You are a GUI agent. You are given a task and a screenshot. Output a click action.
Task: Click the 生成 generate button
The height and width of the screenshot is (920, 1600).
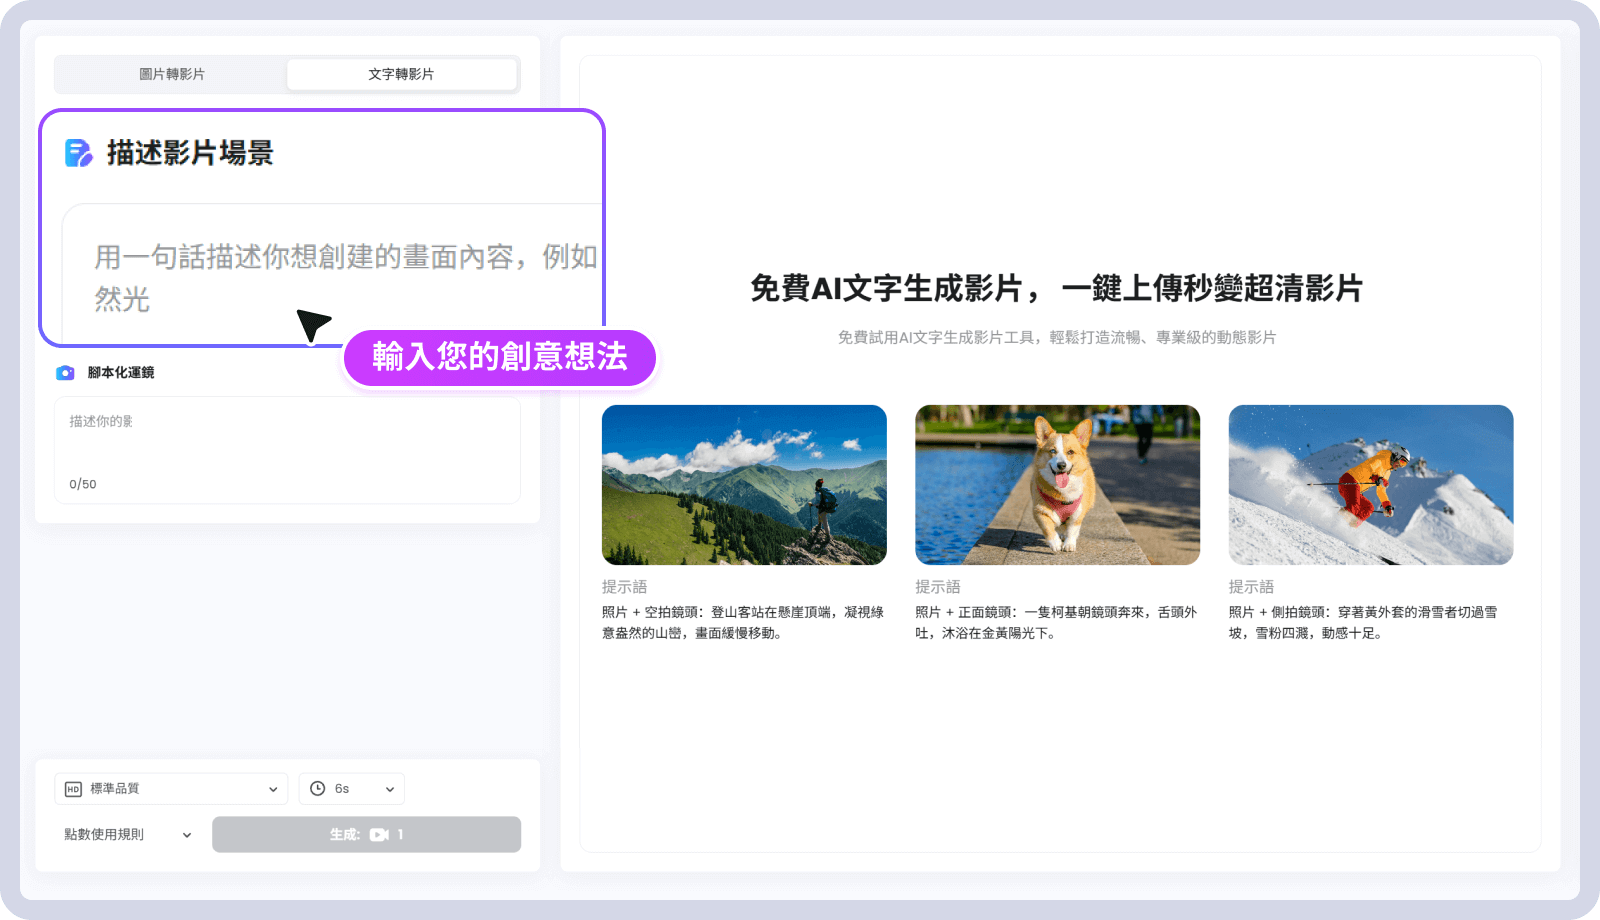click(366, 835)
